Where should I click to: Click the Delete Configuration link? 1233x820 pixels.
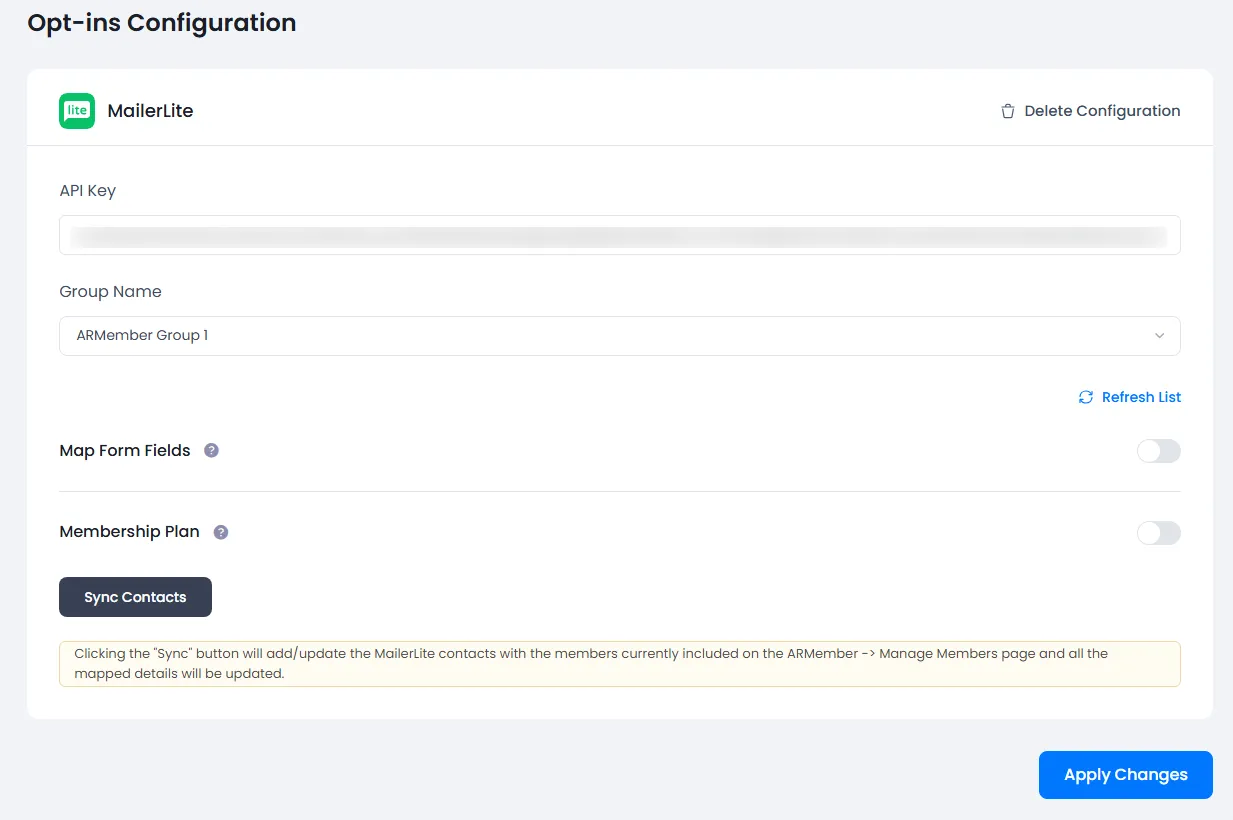click(1102, 111)
